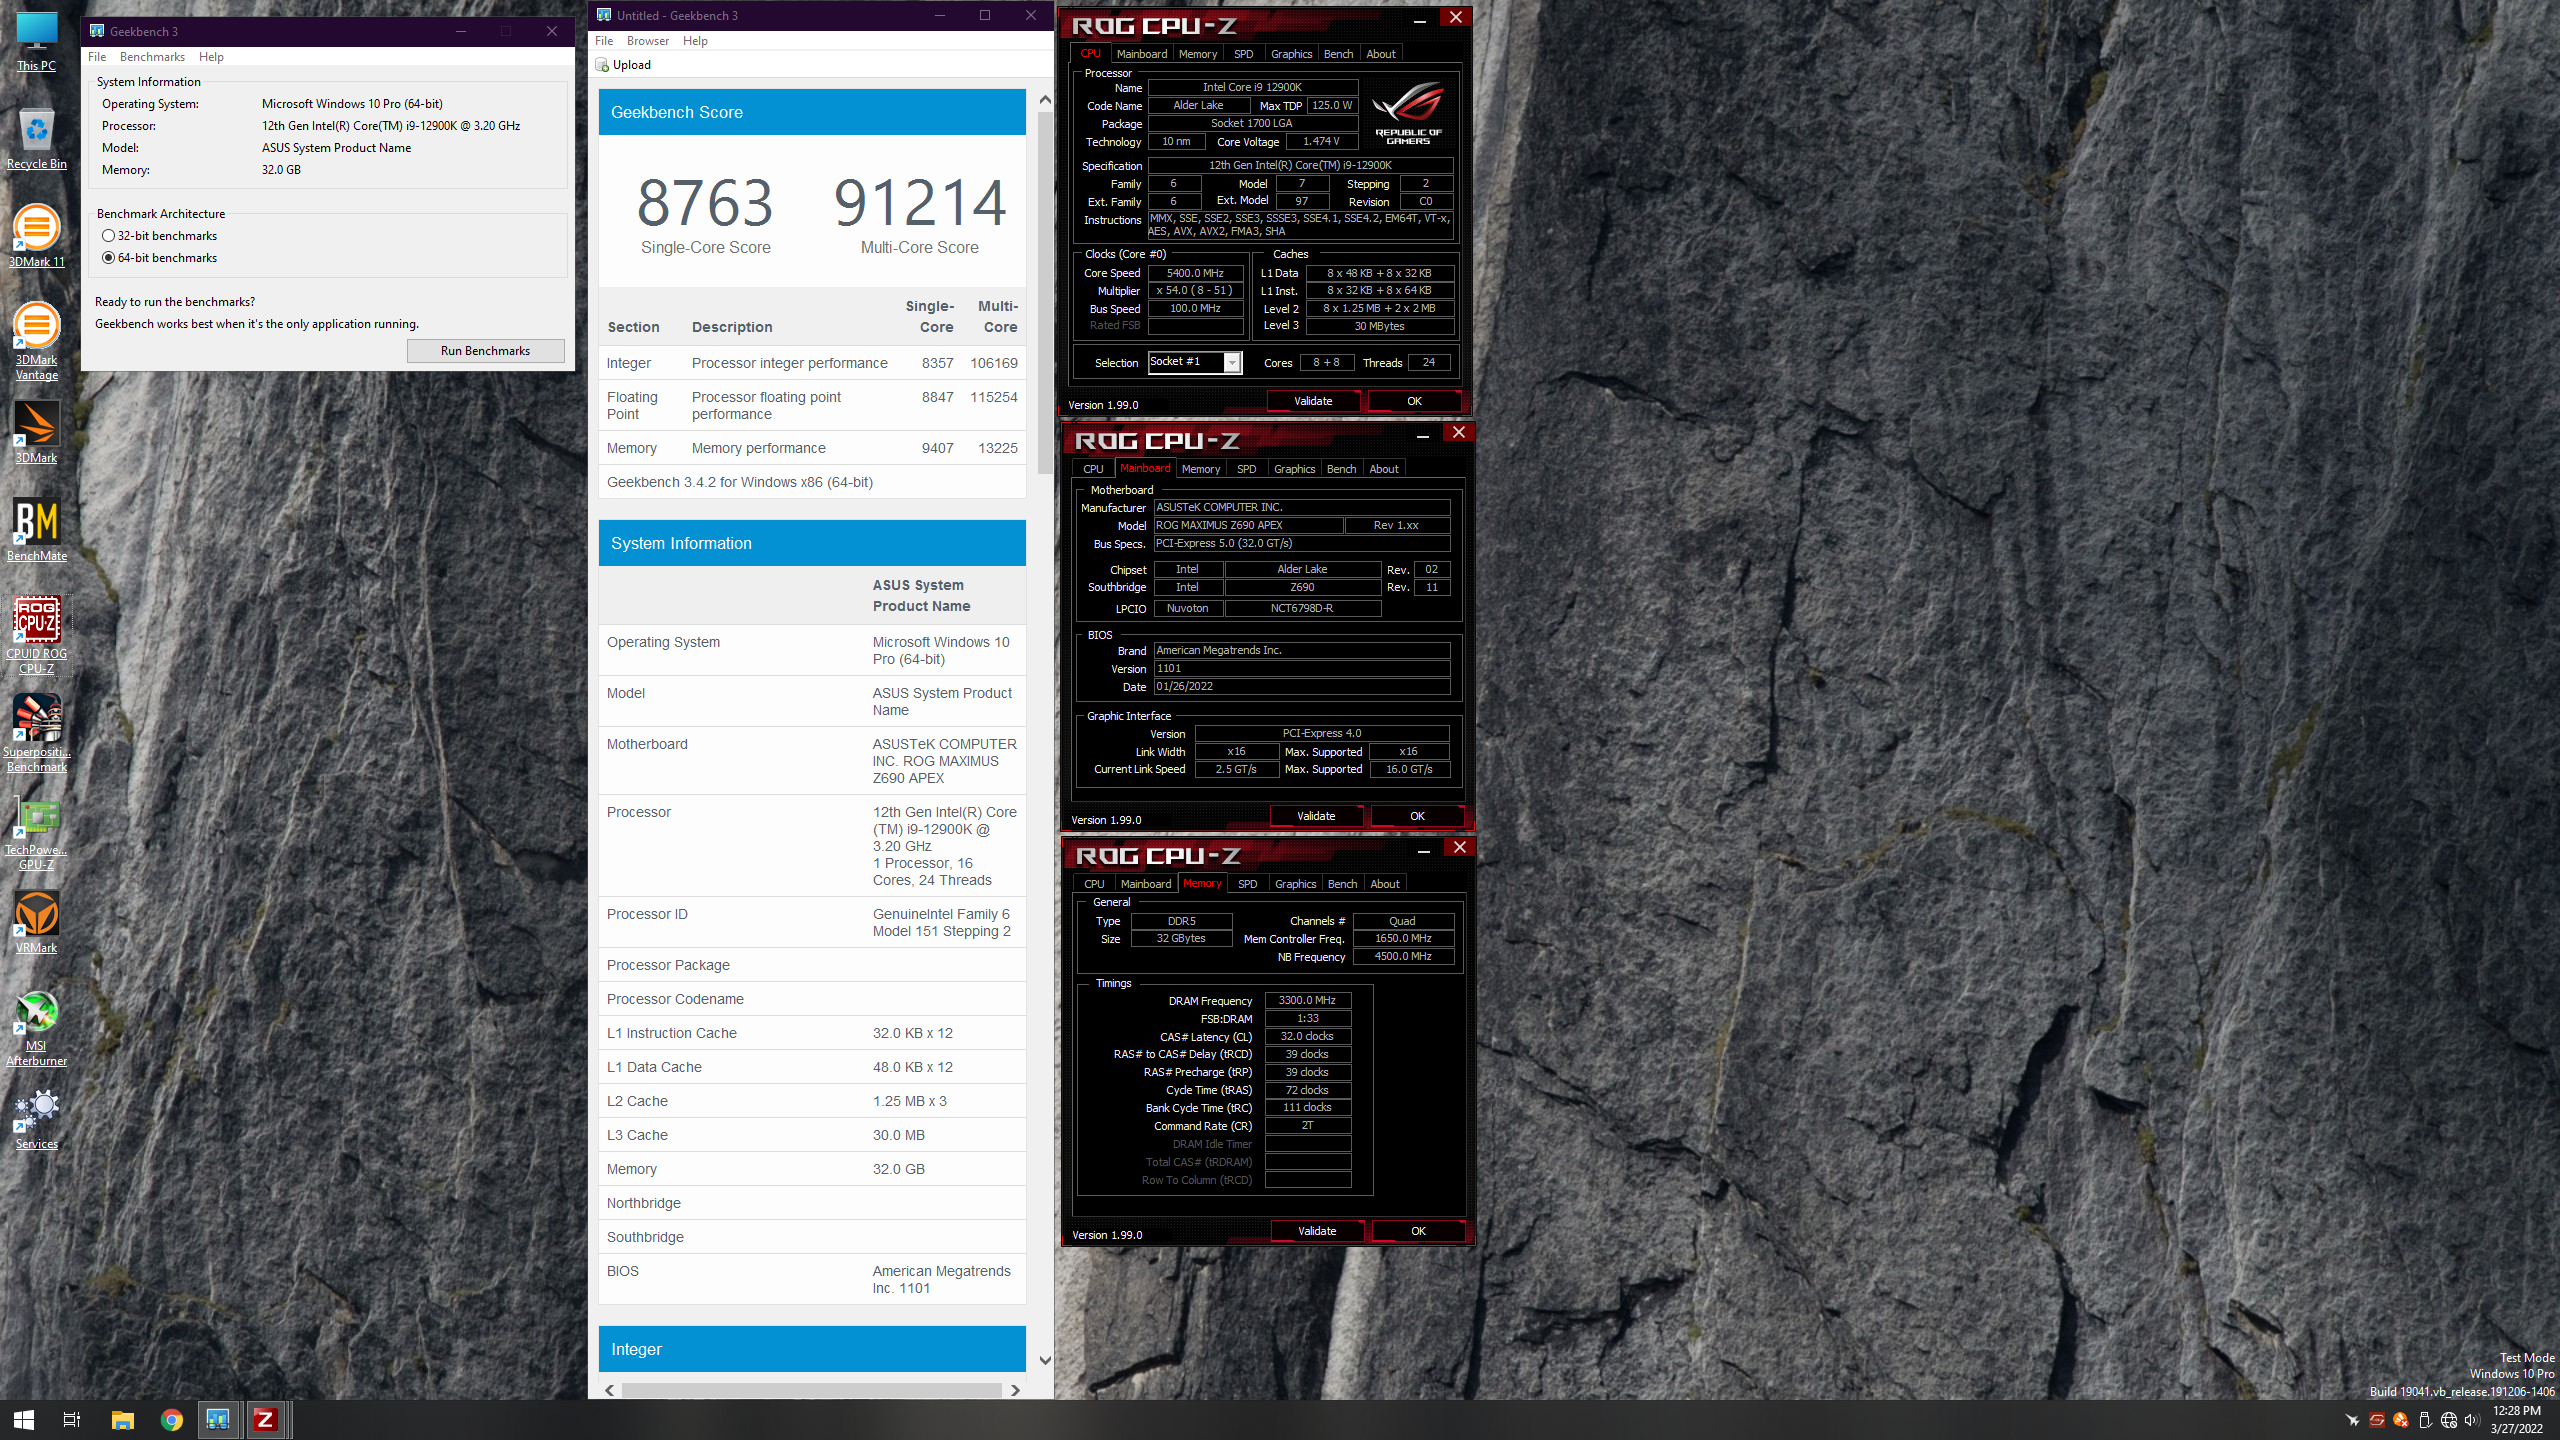Click Geekbench results vertical scrollbar thumb
The width and height of the screenshot is (2560, 1440).
click(x=1044, y=292)
